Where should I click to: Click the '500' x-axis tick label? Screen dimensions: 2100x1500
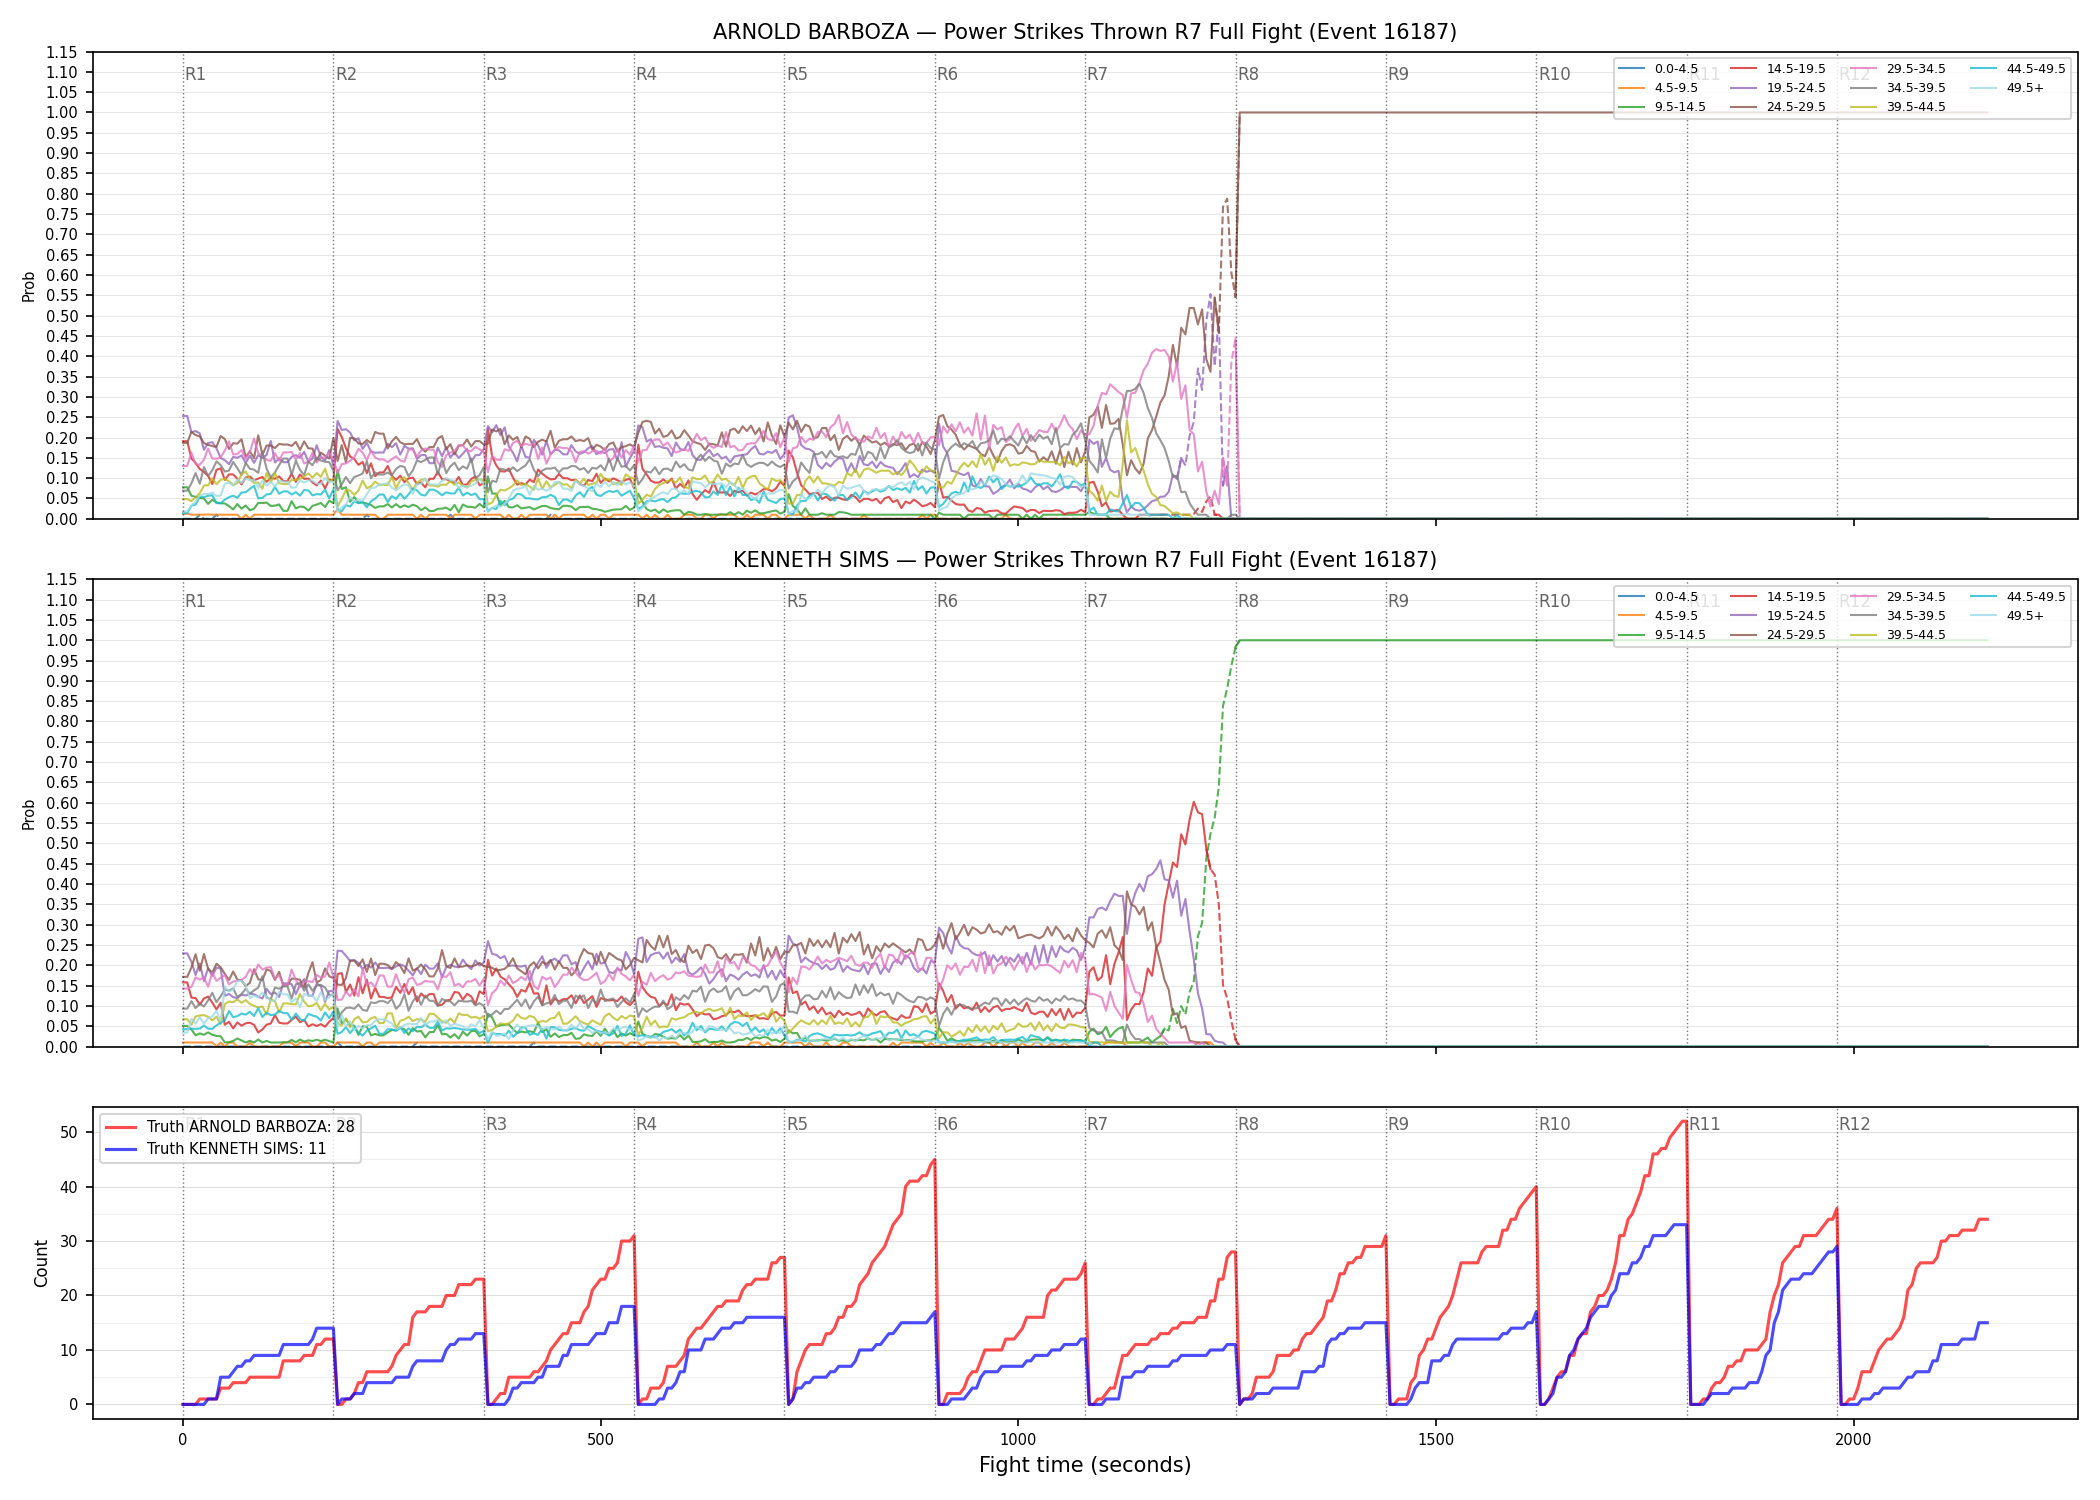[x=600, y=1440]
